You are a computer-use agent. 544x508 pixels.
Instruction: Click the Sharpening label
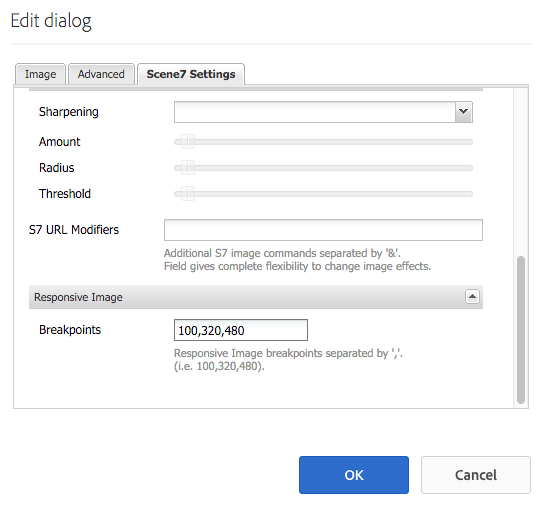[x=69, y=112]
